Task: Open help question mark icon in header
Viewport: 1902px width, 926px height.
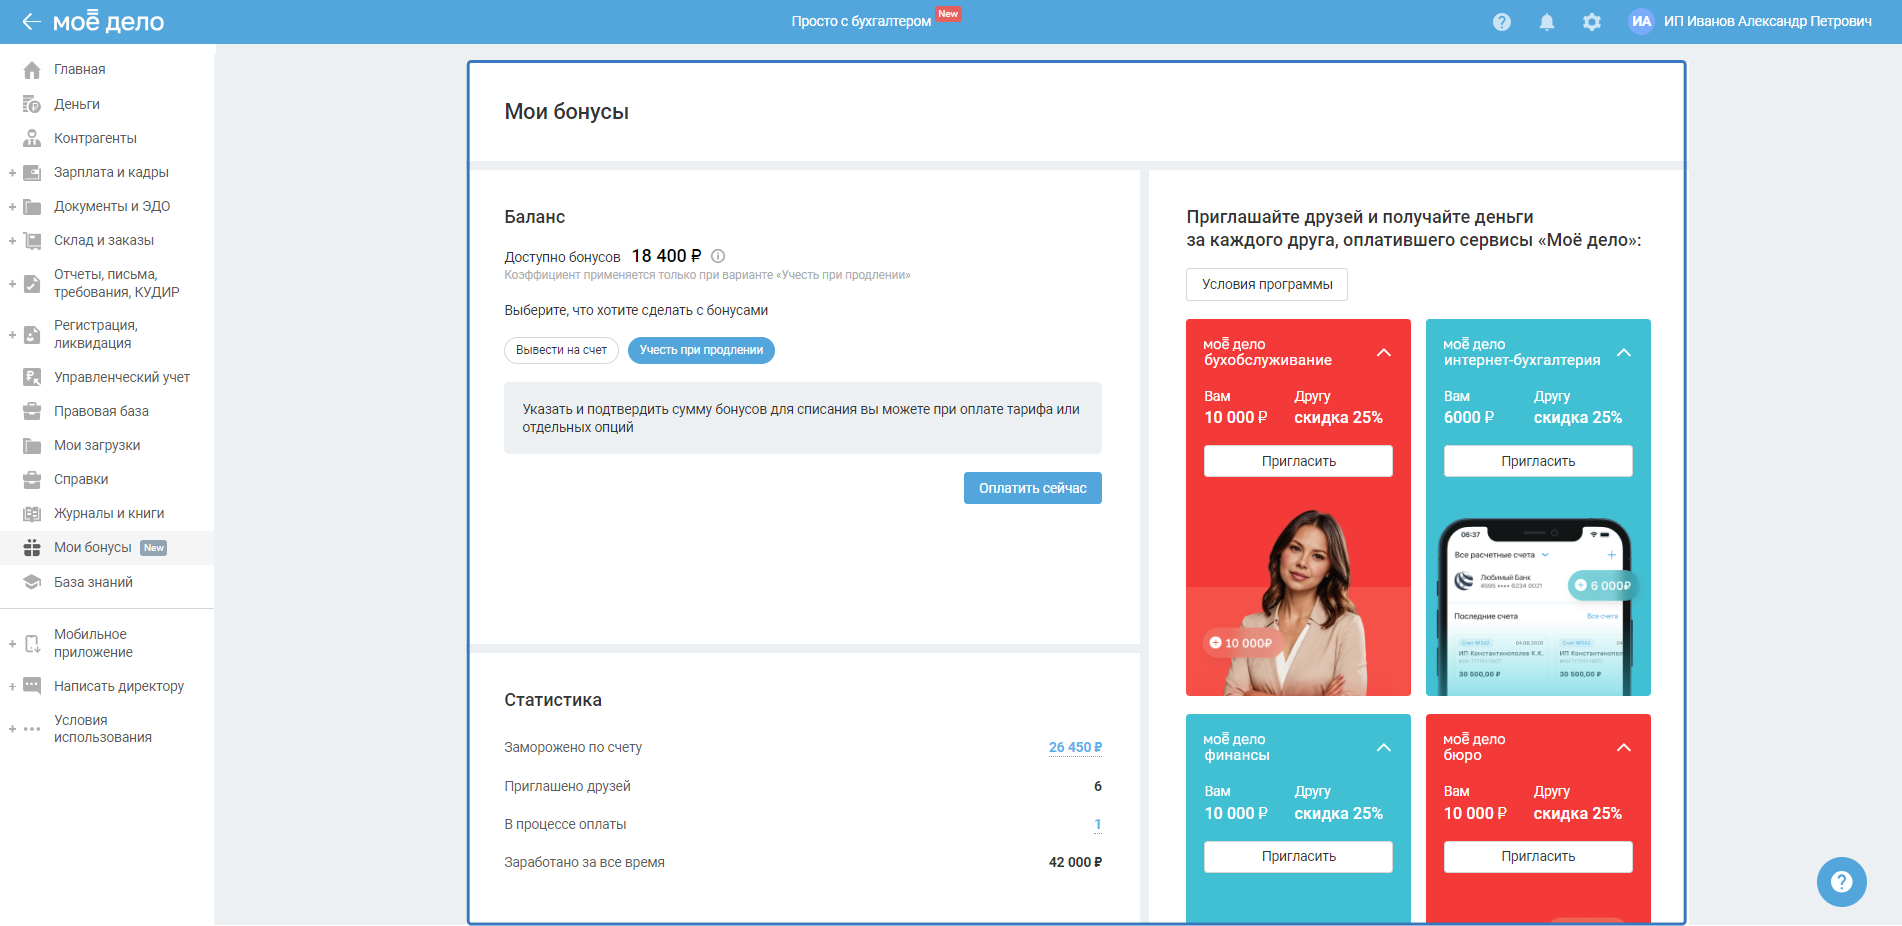Action: [x=1501, y=22]
